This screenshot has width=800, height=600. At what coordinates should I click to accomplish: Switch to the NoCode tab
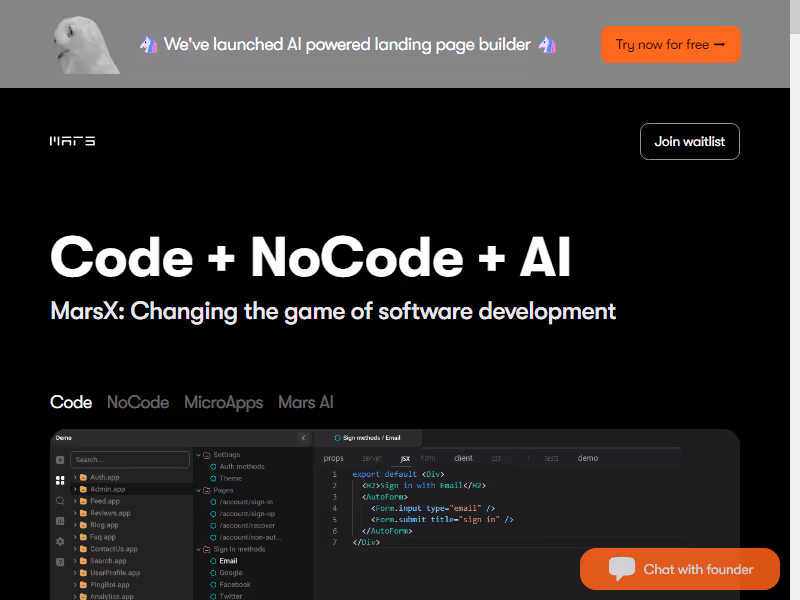tap(138, 403)
